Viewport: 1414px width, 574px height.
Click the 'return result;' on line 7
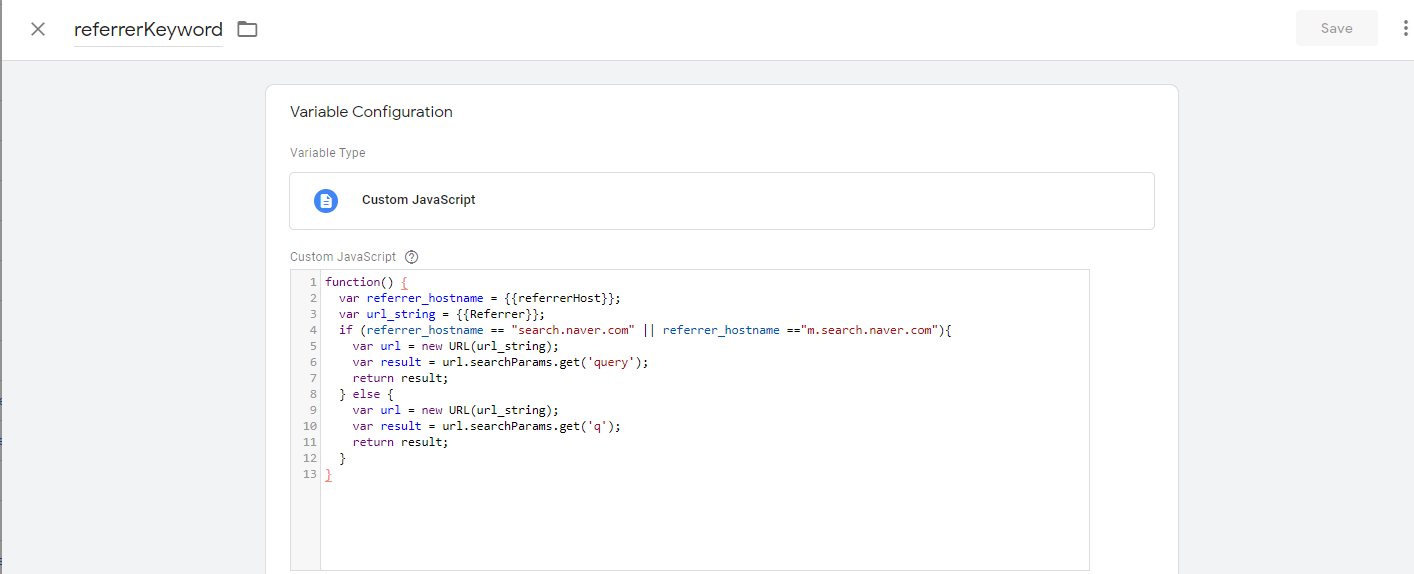400,378
